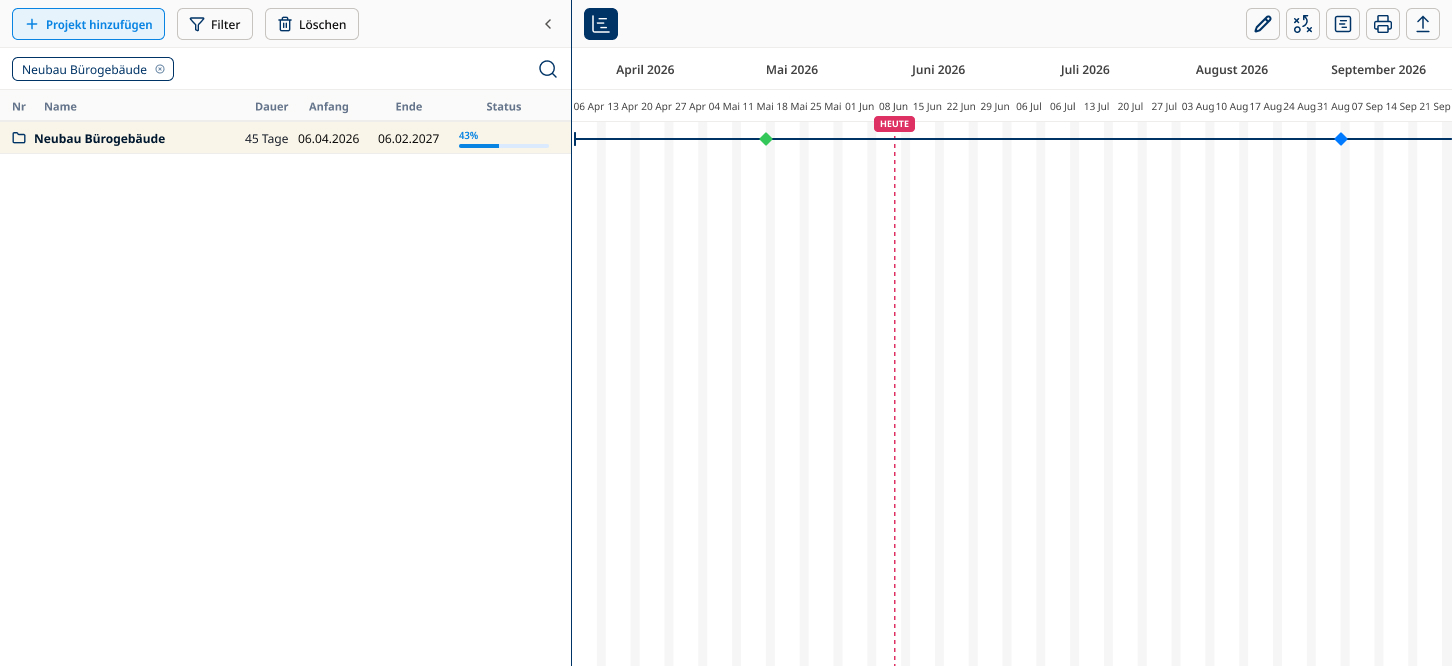The image size is (1452, 666).
Task: Export via the upload arrow icon
Action: tap(1423, 24)
